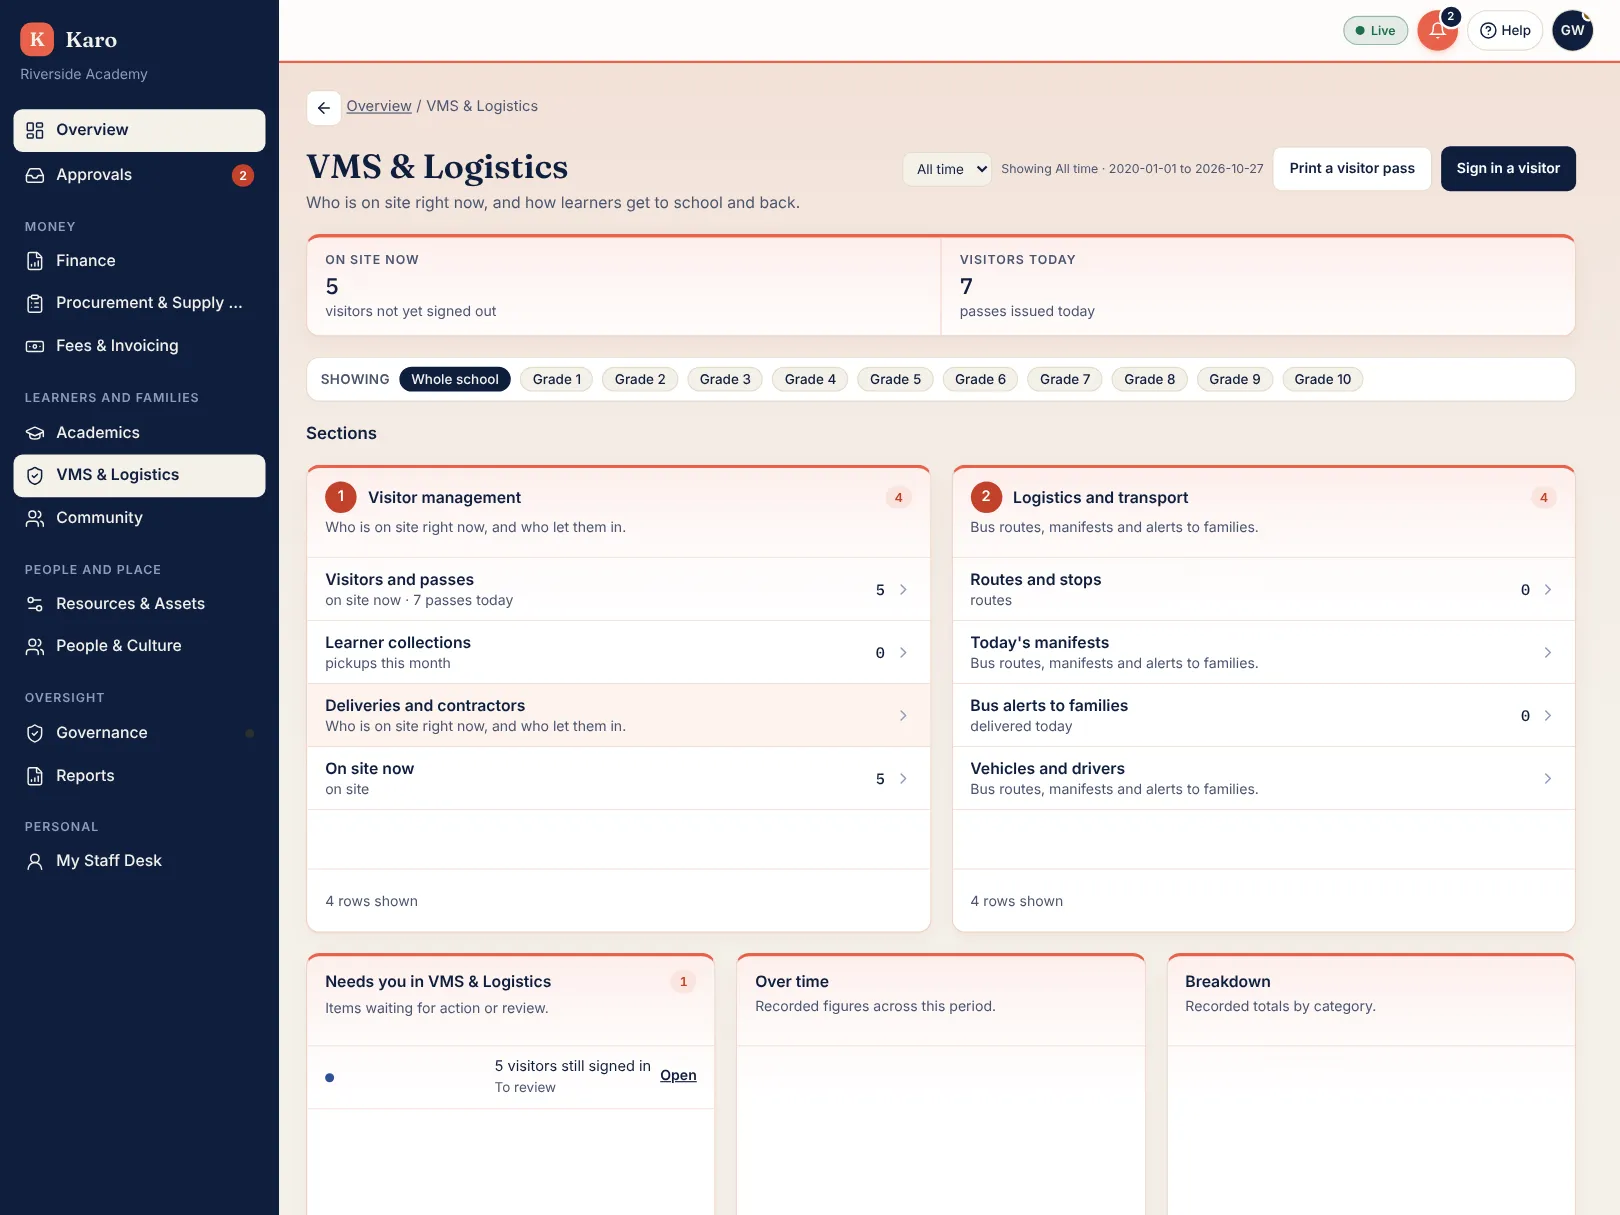The width and height of the screenshot is (1620, 1215).
Task: Click the Help button
Action: 1505,31
